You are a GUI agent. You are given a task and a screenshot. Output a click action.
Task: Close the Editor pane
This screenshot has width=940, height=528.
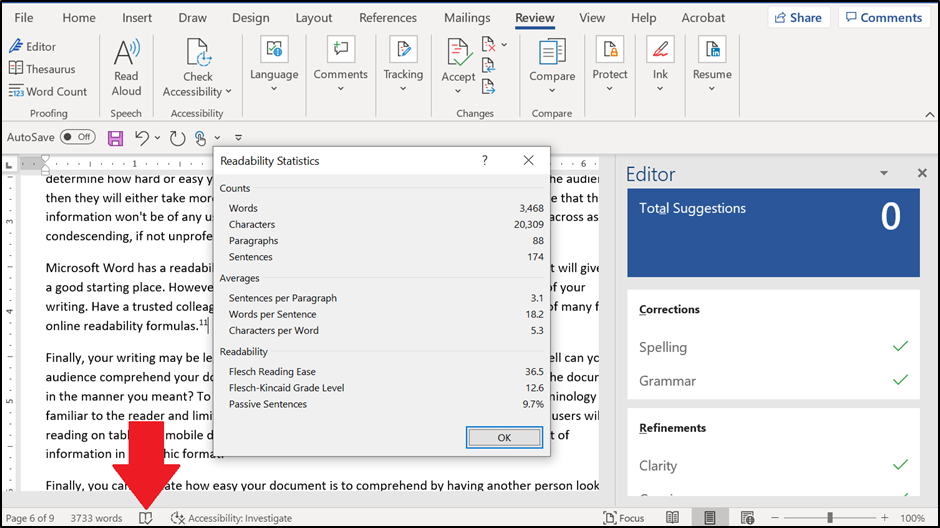(922, 173)
